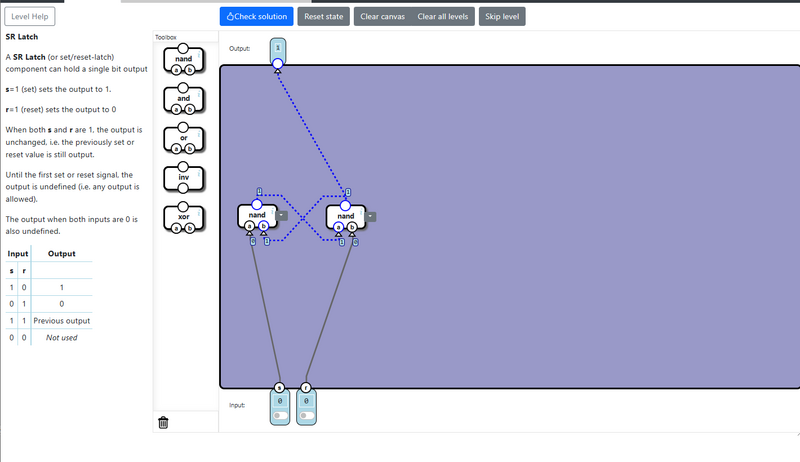Pick the or gate from the toolbox

184,138
